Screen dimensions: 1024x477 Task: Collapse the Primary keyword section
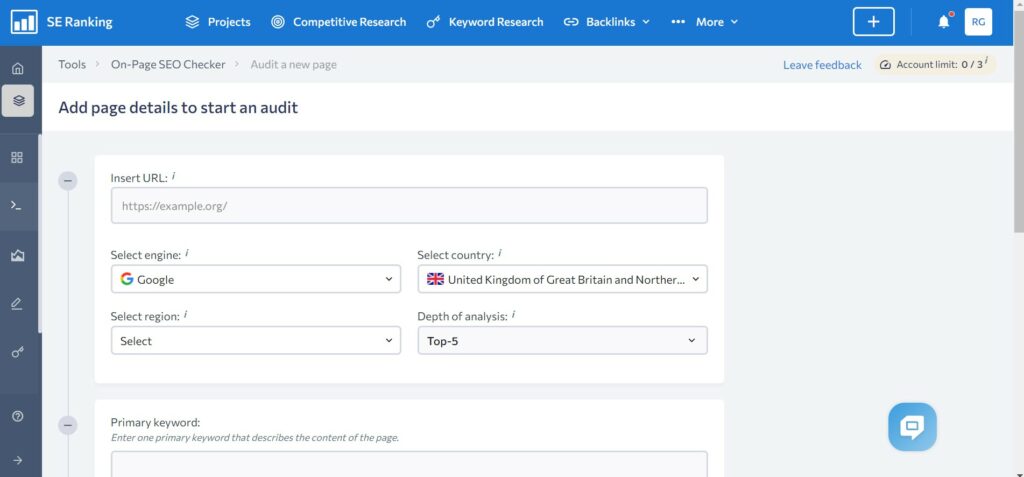(x=68, y=425)
